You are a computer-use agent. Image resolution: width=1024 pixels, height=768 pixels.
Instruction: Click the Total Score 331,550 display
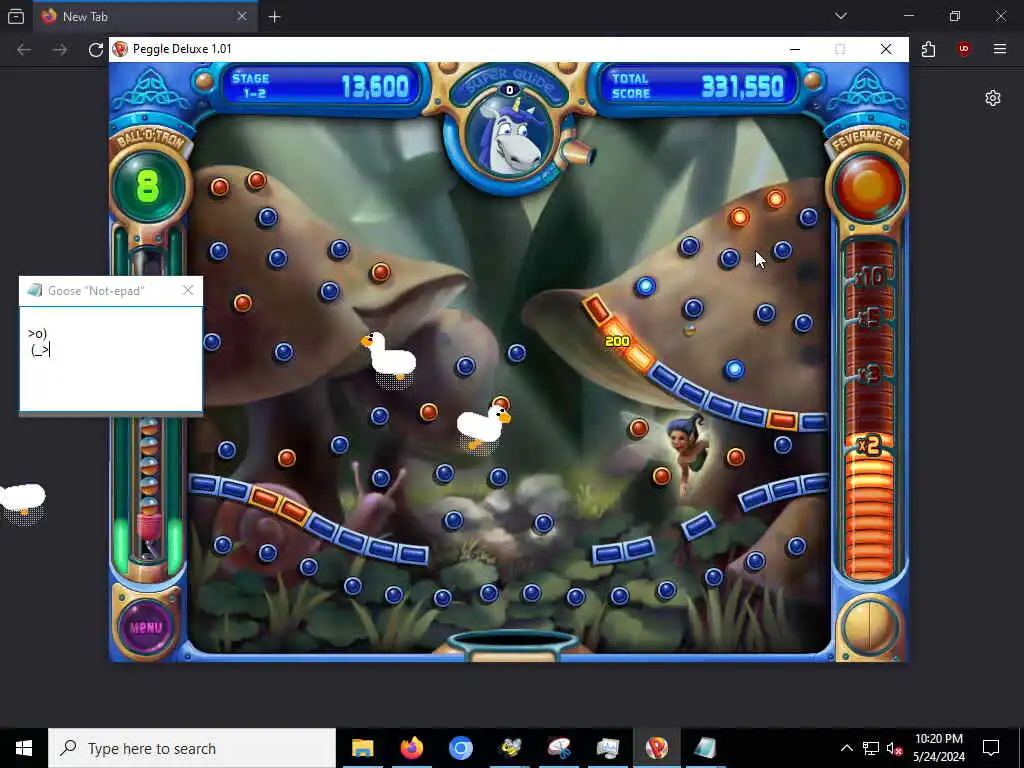(696, 86)
